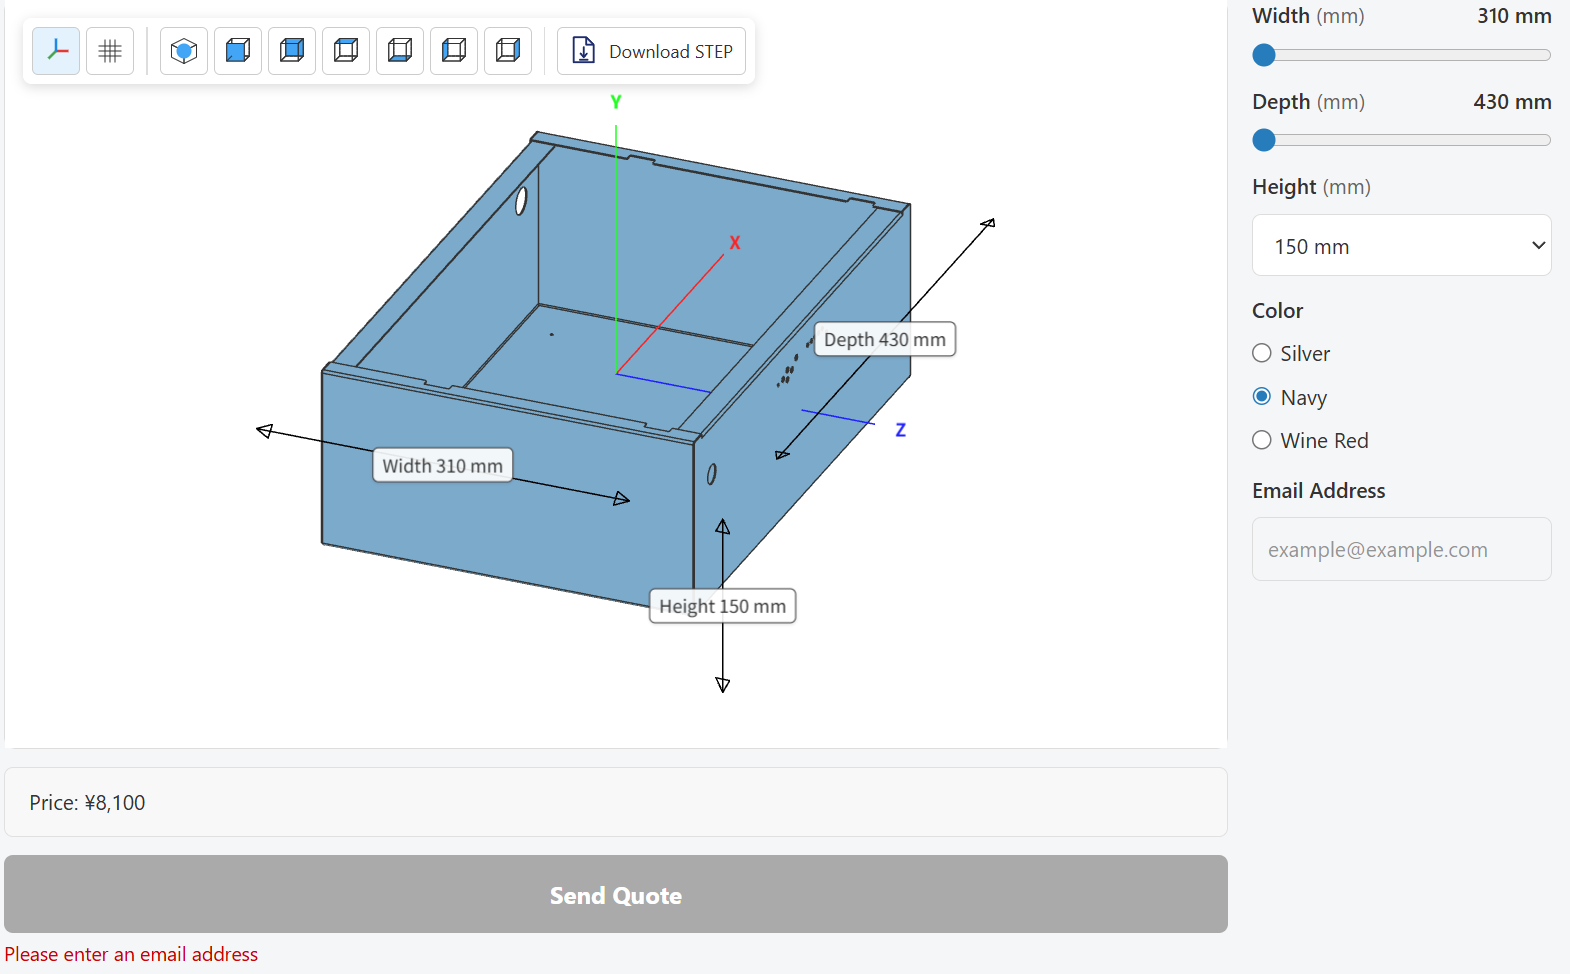Viewport: 1570px width, 974px height.
Task: Select the back face view icon
Action: tap(292, 51)
